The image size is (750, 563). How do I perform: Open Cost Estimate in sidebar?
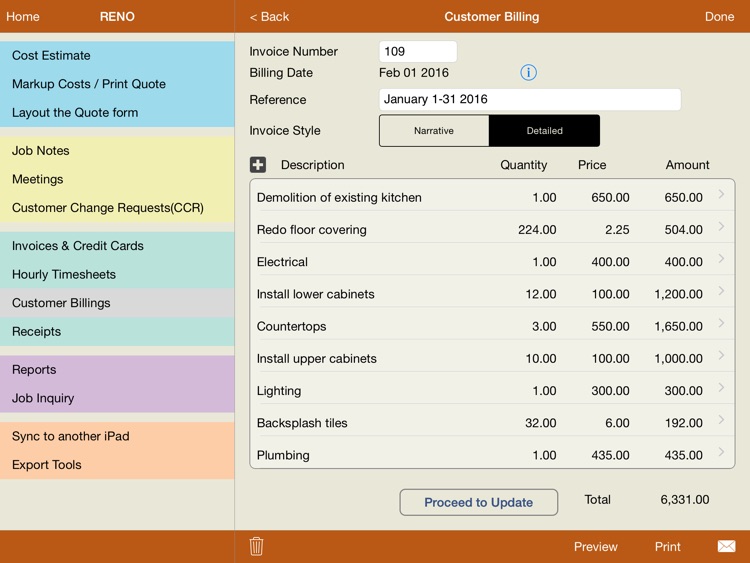(x=117, y=55)
